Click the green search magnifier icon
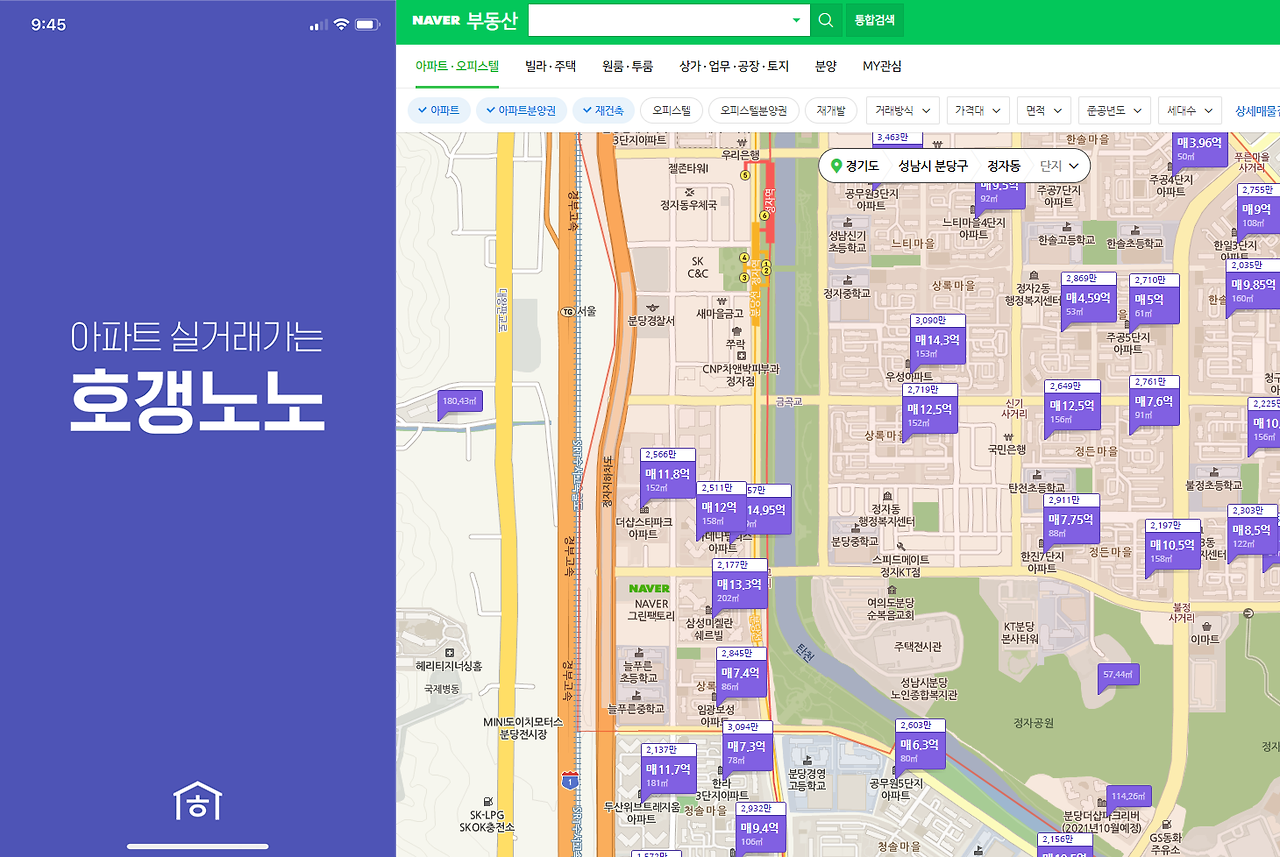 (x=825, y=20)
